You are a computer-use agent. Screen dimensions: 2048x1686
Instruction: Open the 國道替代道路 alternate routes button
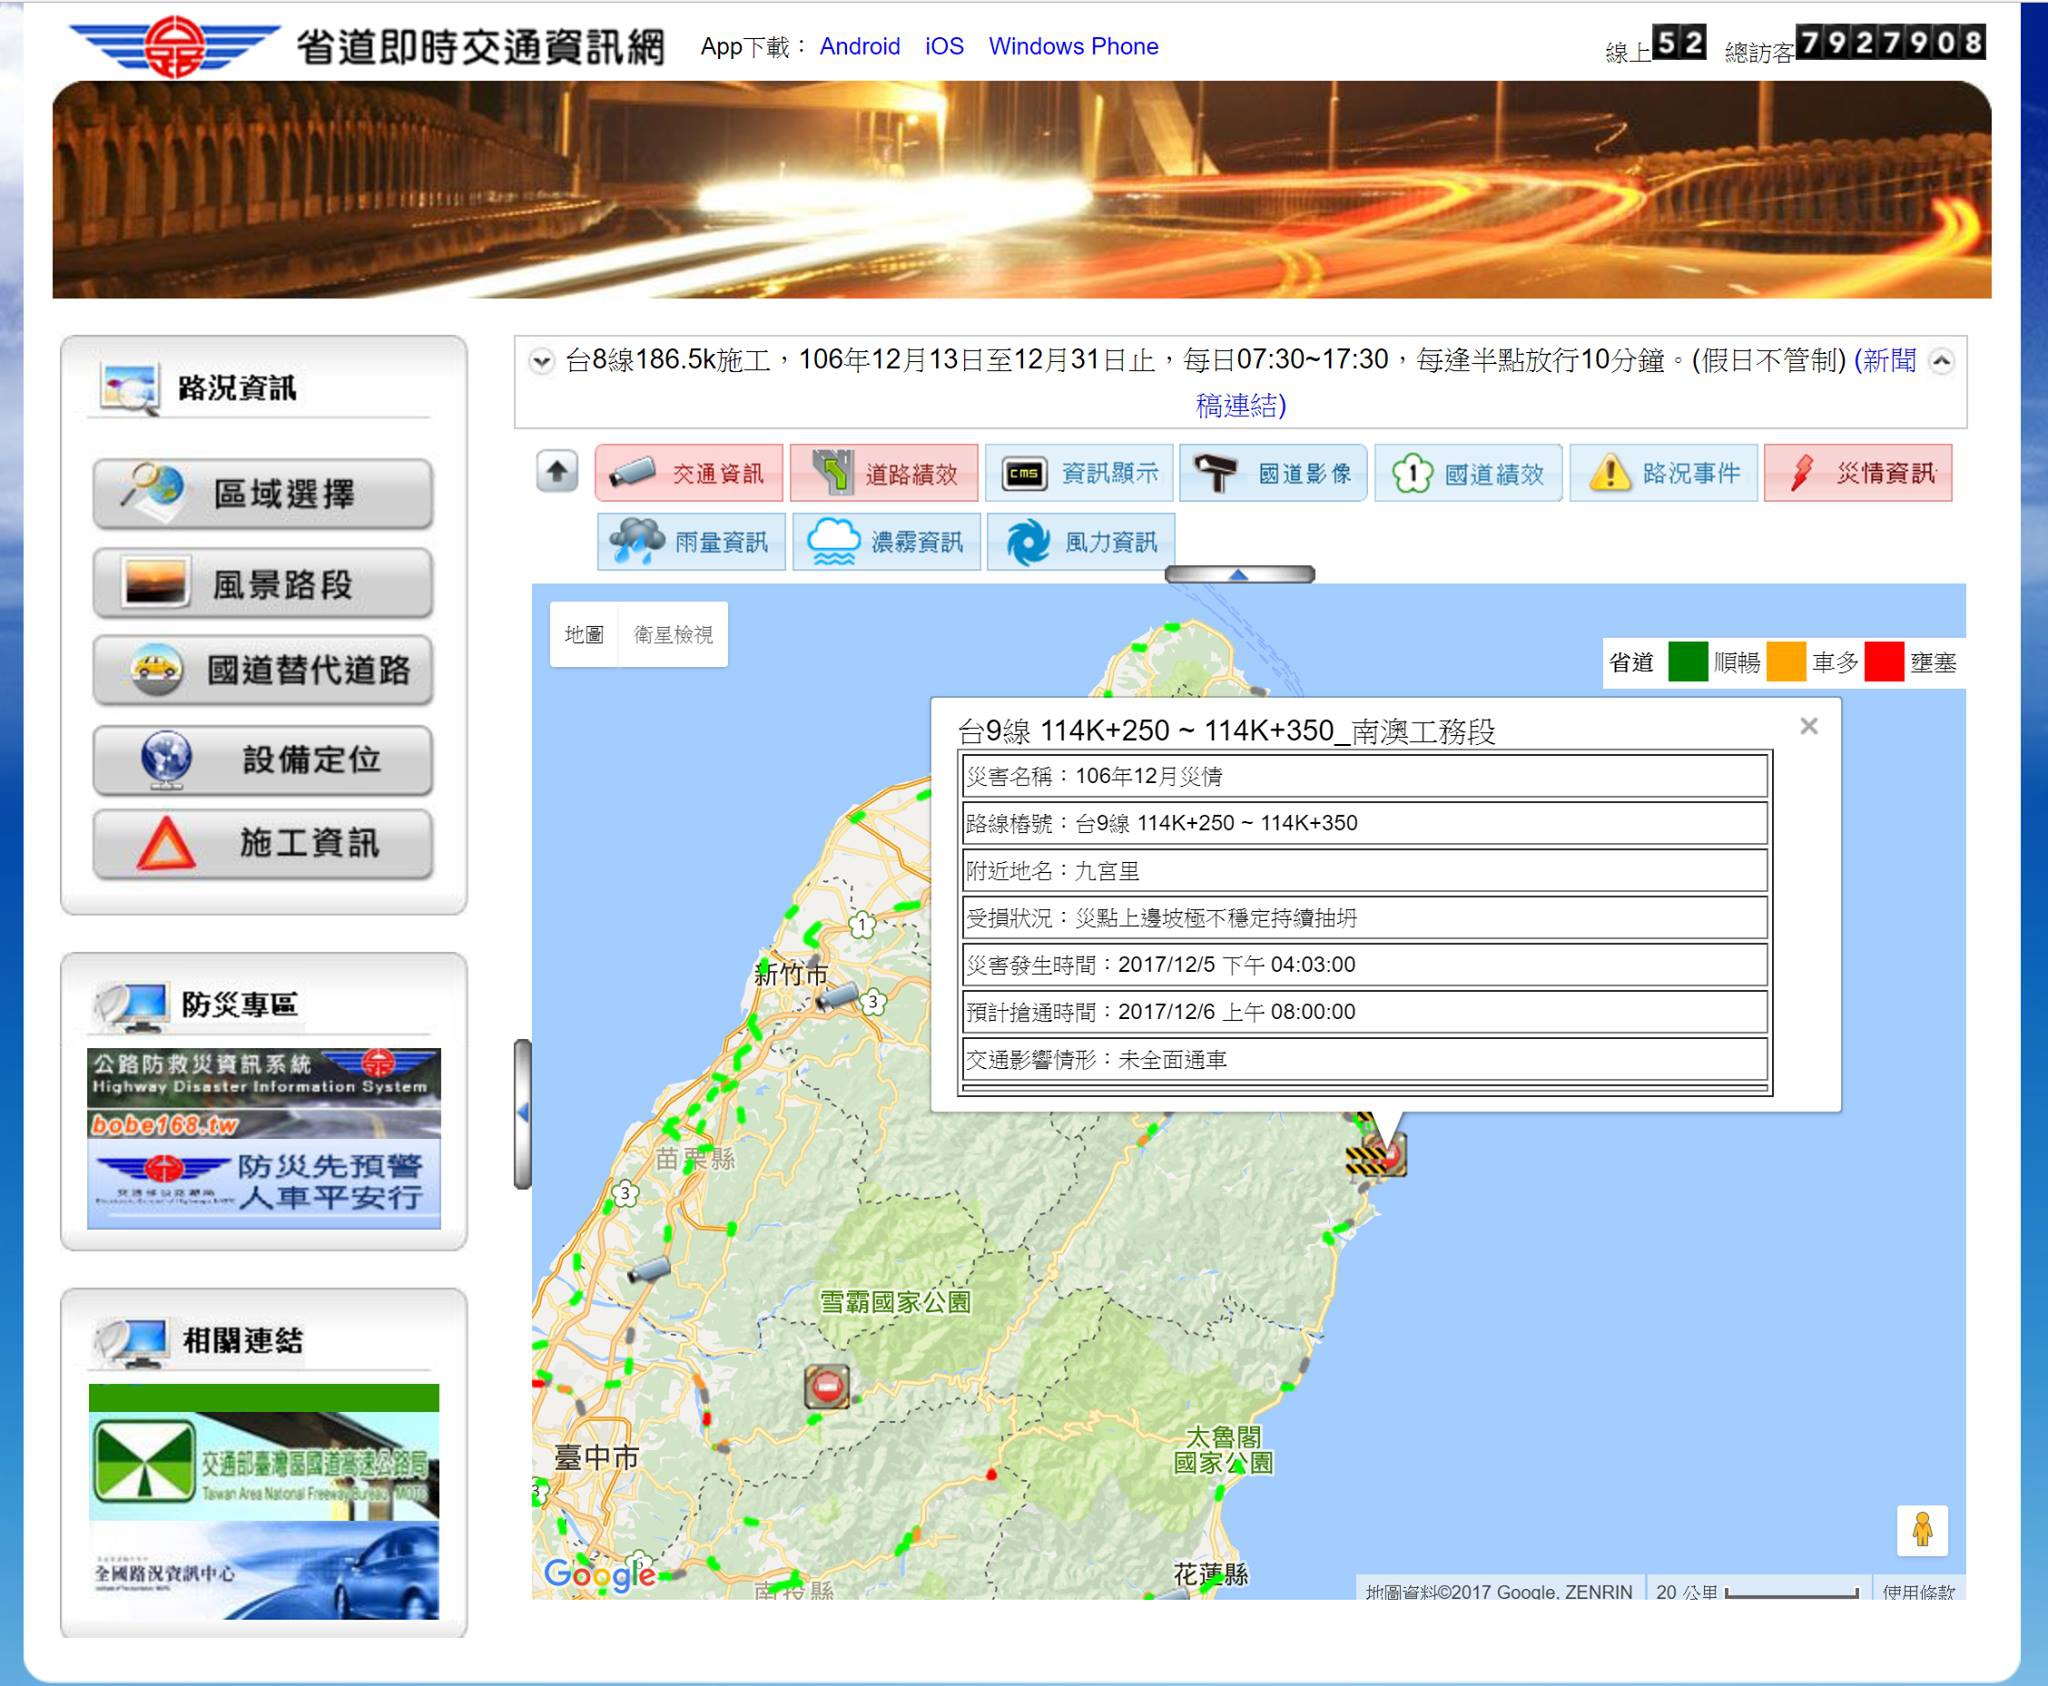[263, 670]
